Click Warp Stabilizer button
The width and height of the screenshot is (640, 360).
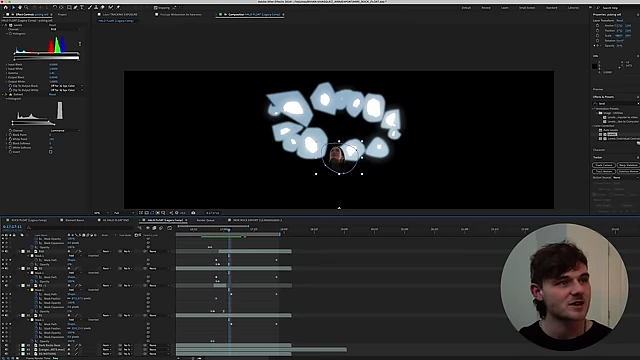(x=628, y=165)
